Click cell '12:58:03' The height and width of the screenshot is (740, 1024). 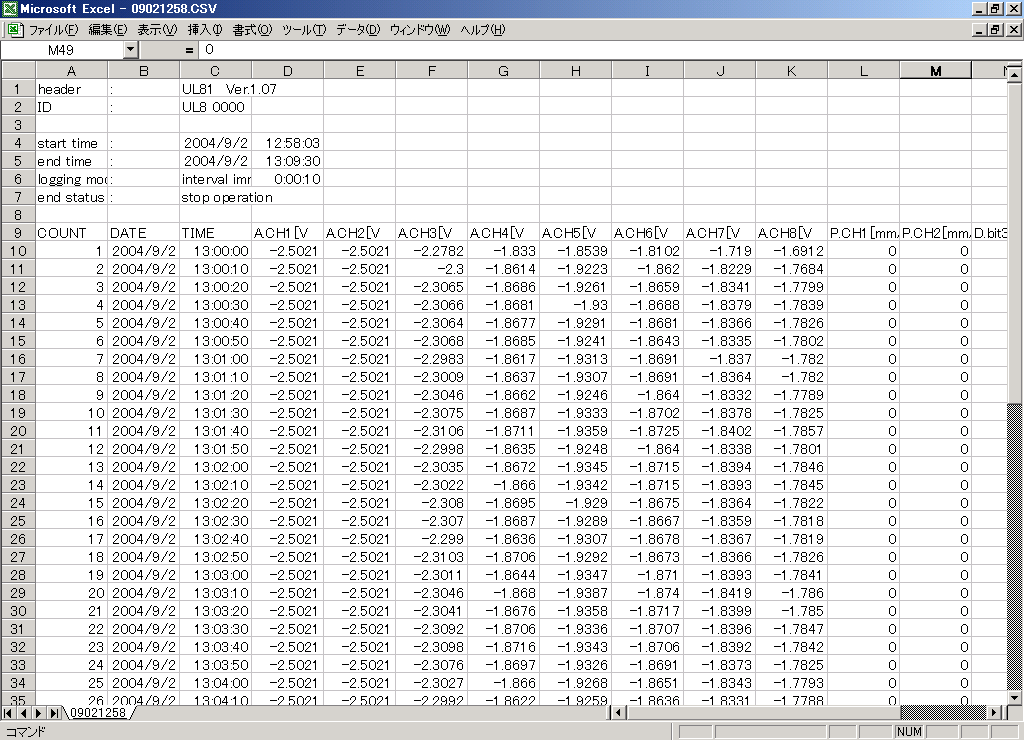(287, 143)
